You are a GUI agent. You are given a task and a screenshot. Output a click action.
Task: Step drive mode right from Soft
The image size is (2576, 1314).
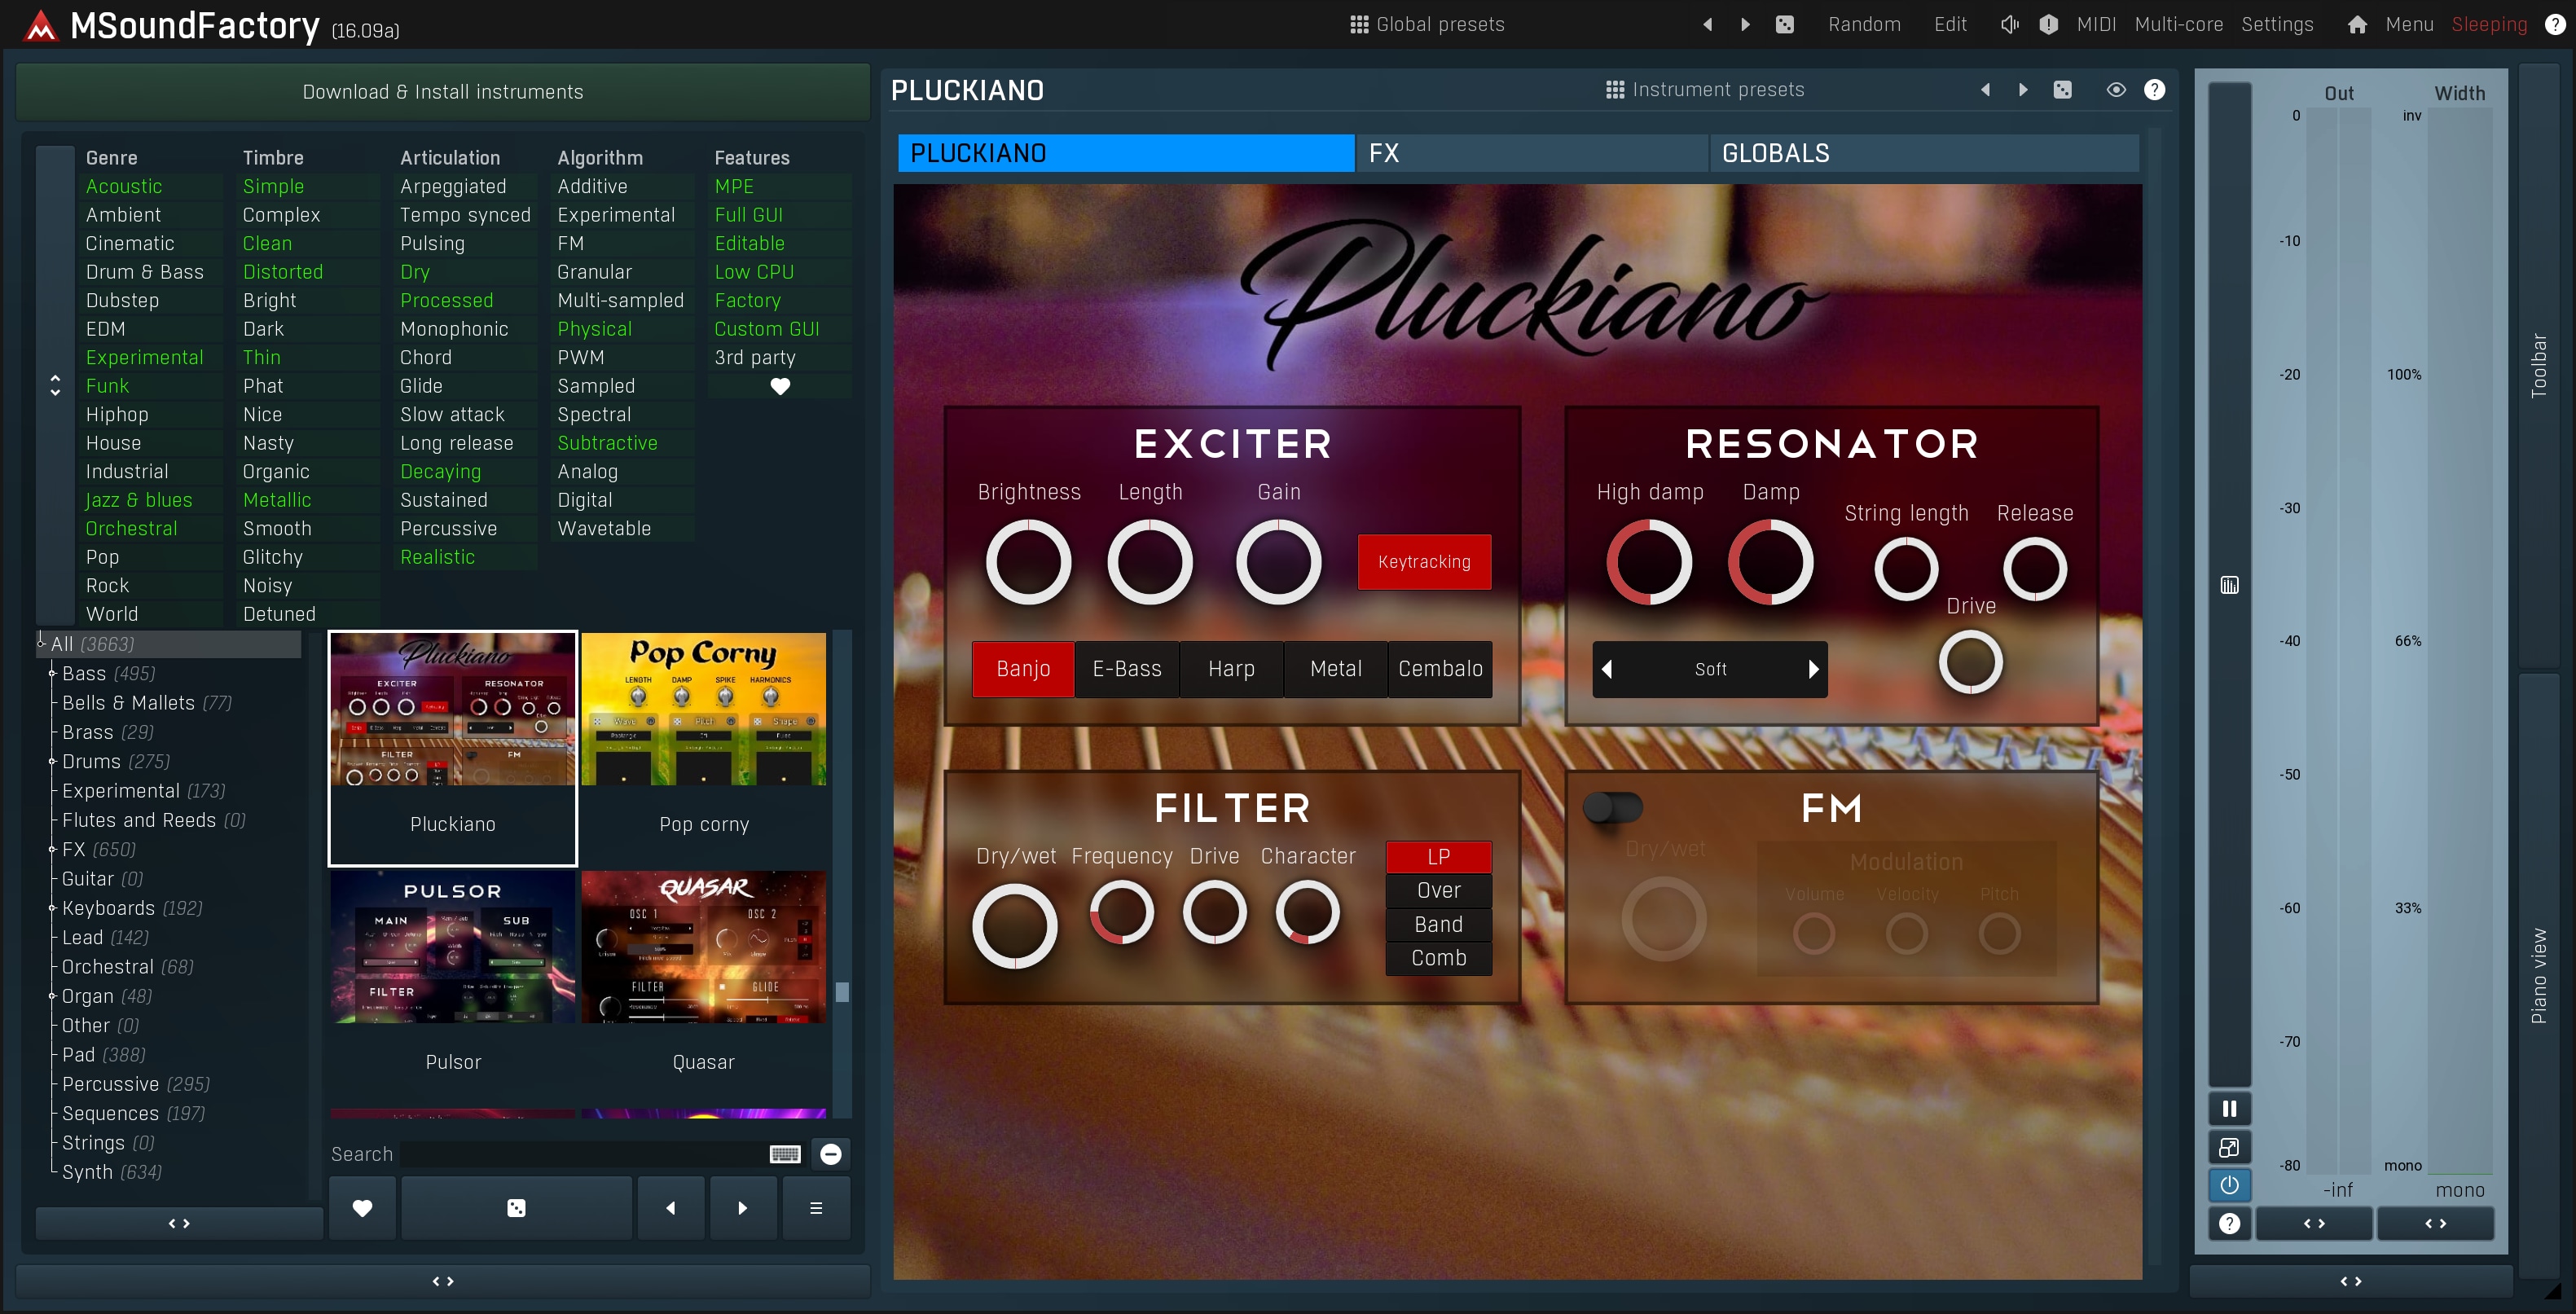tap(1814, 669)
